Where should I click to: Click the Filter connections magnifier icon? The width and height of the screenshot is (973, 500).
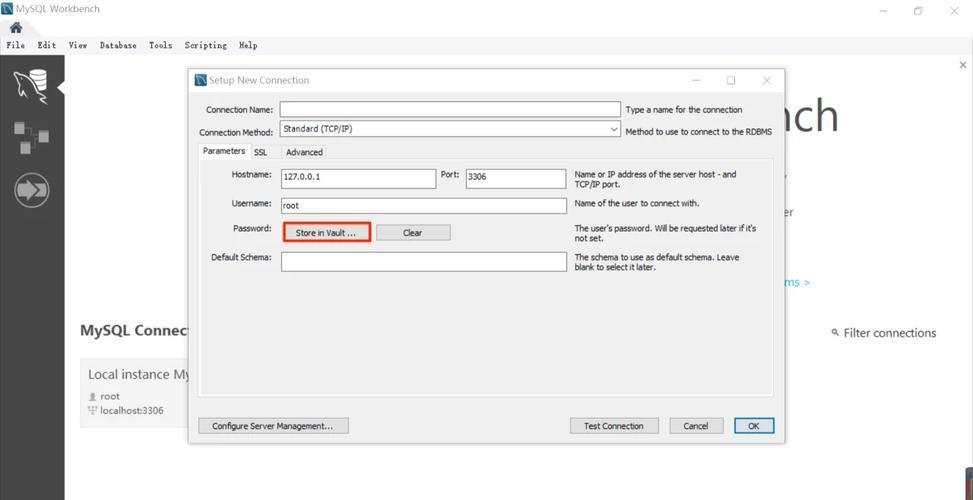tap(835, 333)
